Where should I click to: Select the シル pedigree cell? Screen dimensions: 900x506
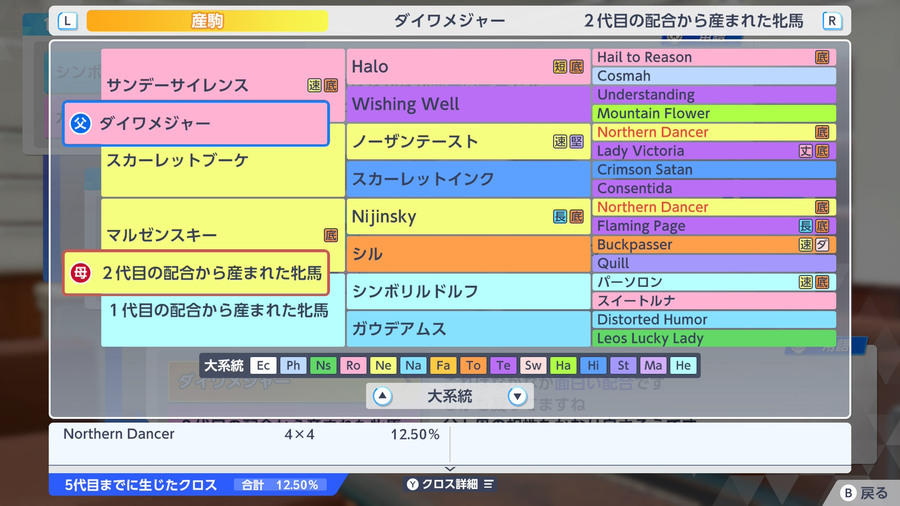coord(468,254)
